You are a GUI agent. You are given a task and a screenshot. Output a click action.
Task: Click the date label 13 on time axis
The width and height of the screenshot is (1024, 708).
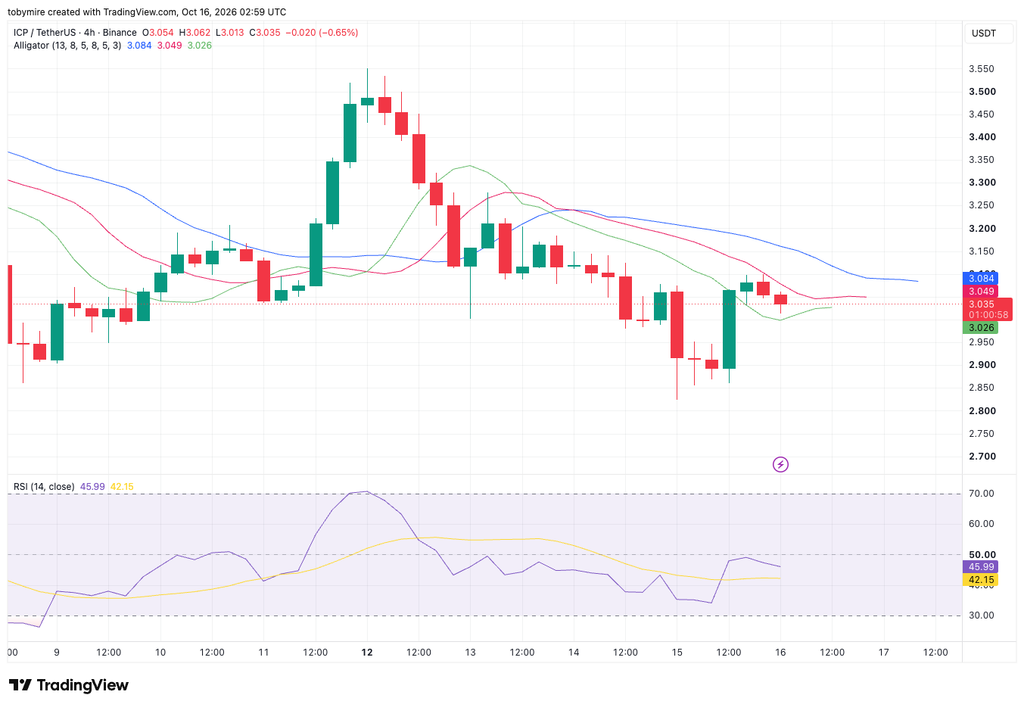pos(470,652)
